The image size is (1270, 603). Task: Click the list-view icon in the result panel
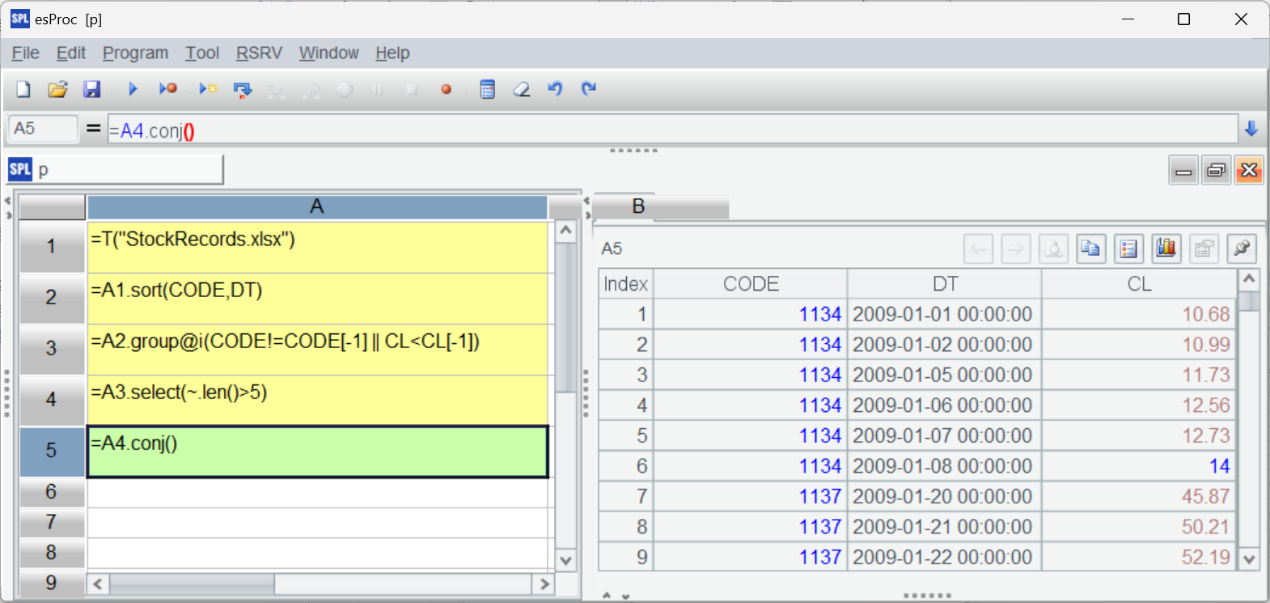click(1129, 249)
